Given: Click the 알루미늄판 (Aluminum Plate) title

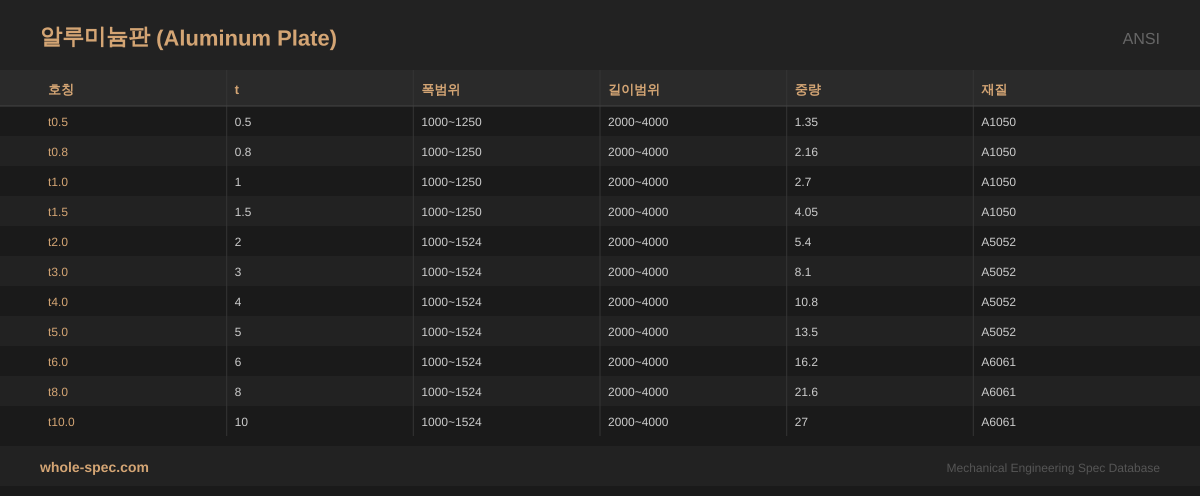Looking at the screenshot, I should pos(188,38).
